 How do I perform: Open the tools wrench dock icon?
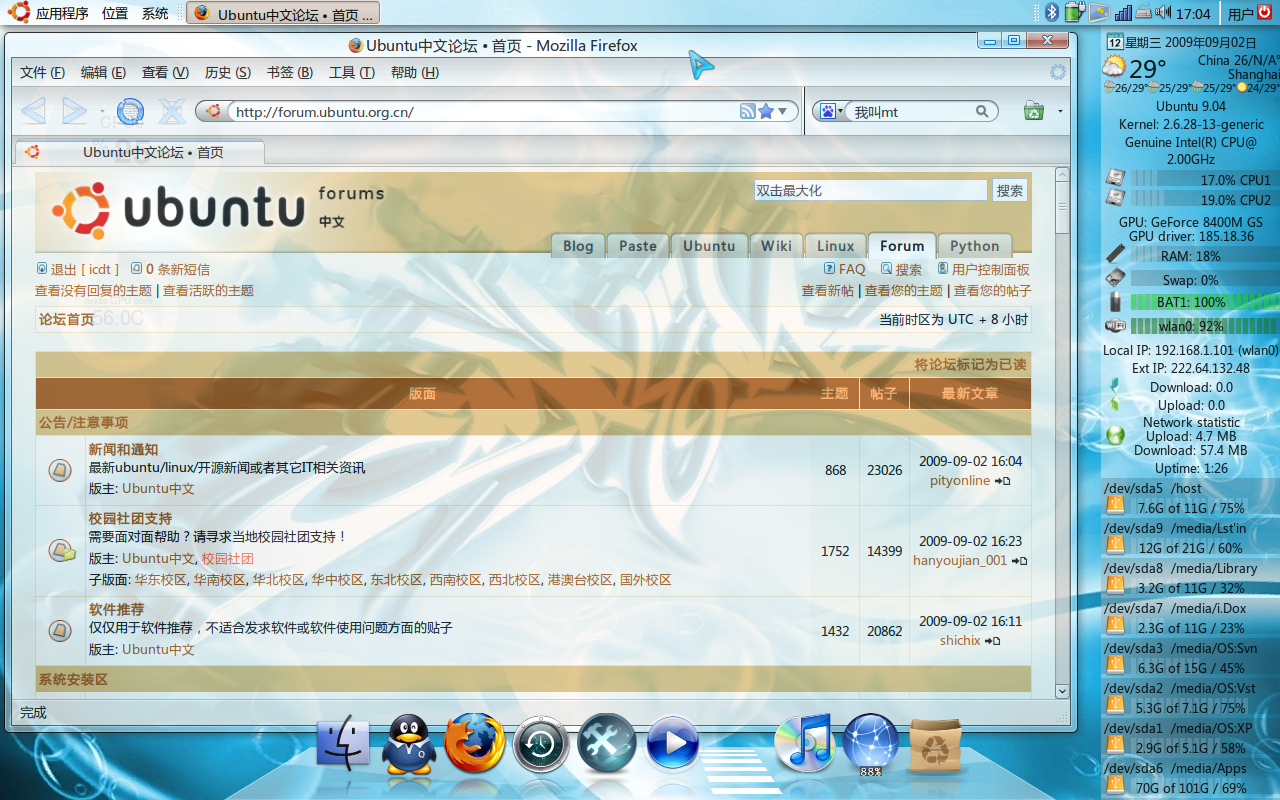[x=607, y=743]
